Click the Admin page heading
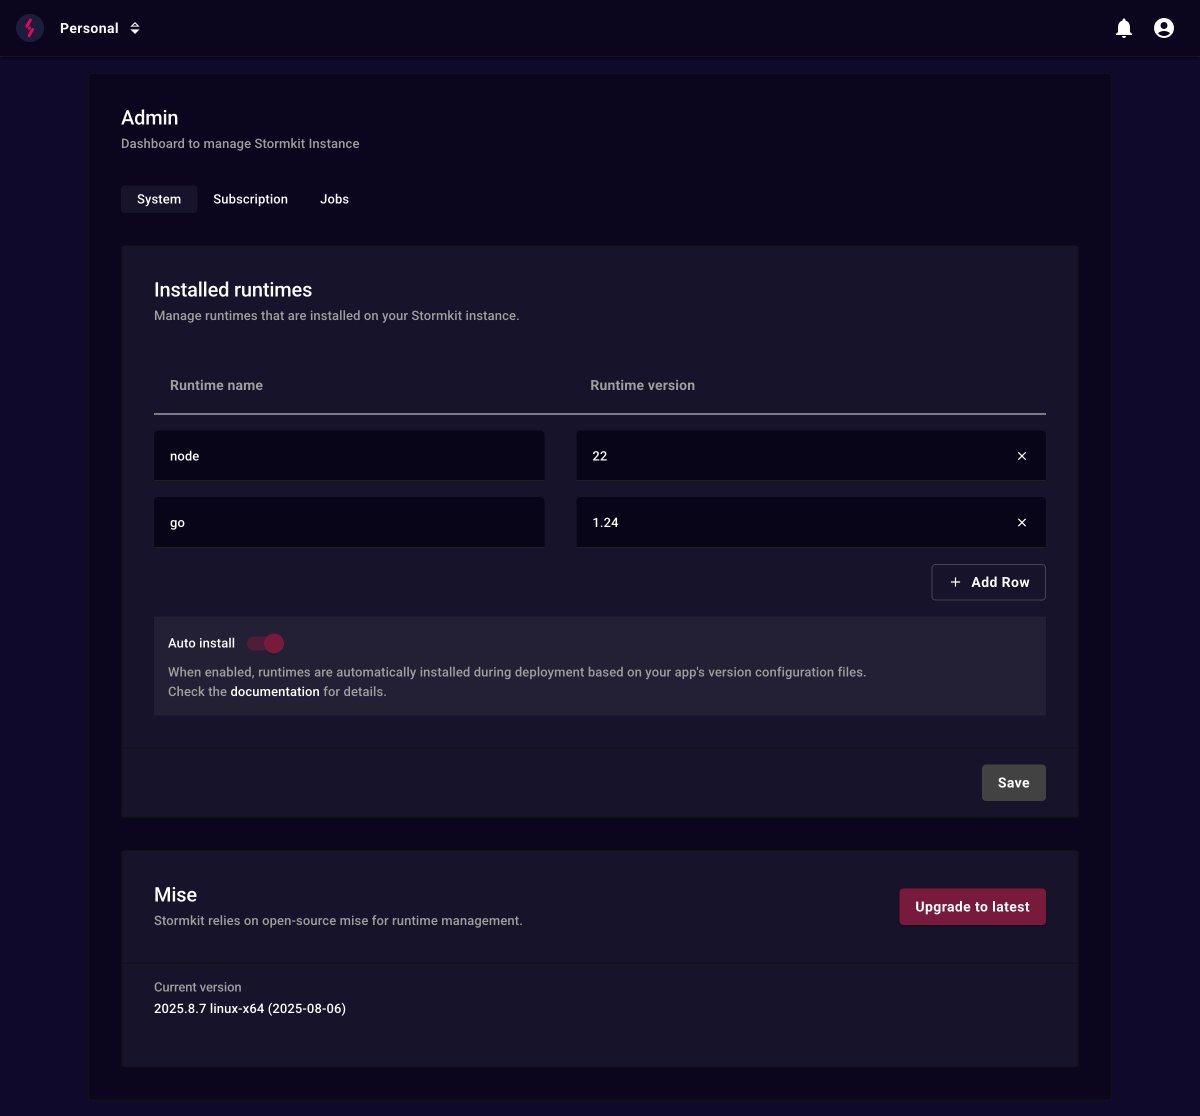The image size is (1200, 1116). [150, 118]
